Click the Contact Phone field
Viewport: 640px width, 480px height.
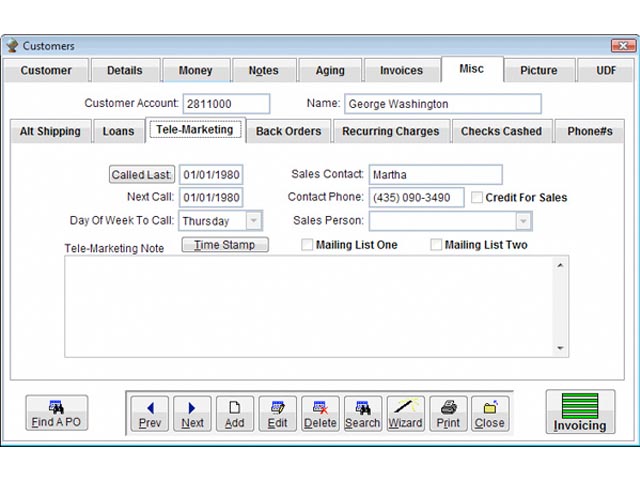416,198
